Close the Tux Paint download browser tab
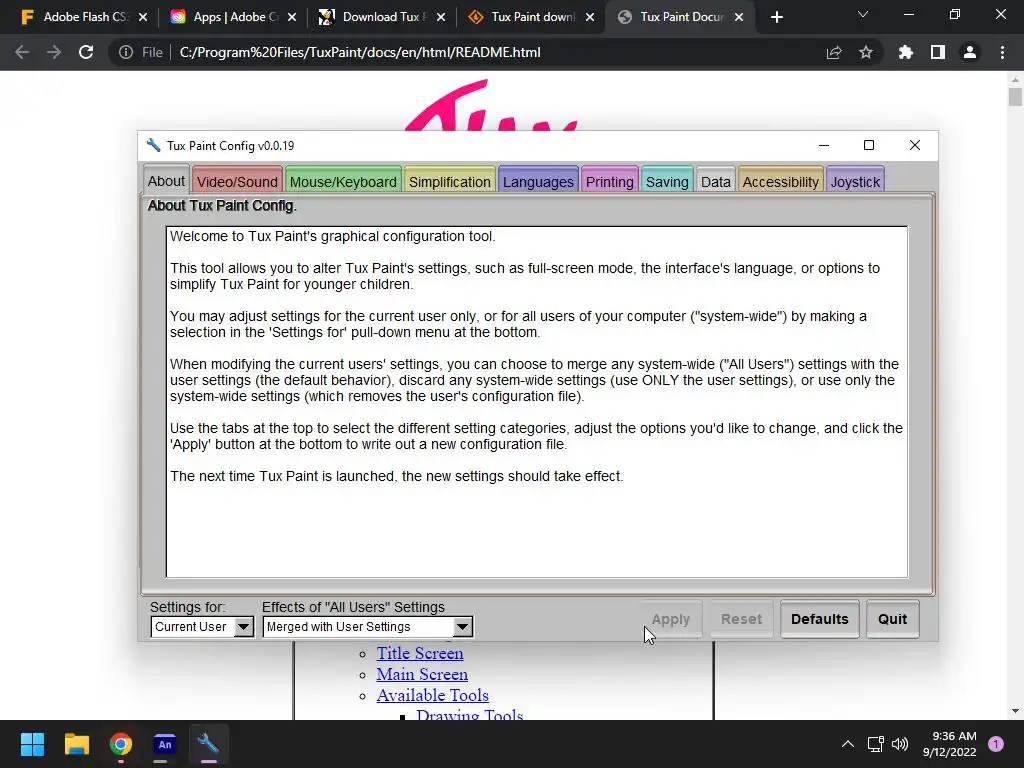The width and height of the screenshot is (1024, 768). tap(590, 17)
